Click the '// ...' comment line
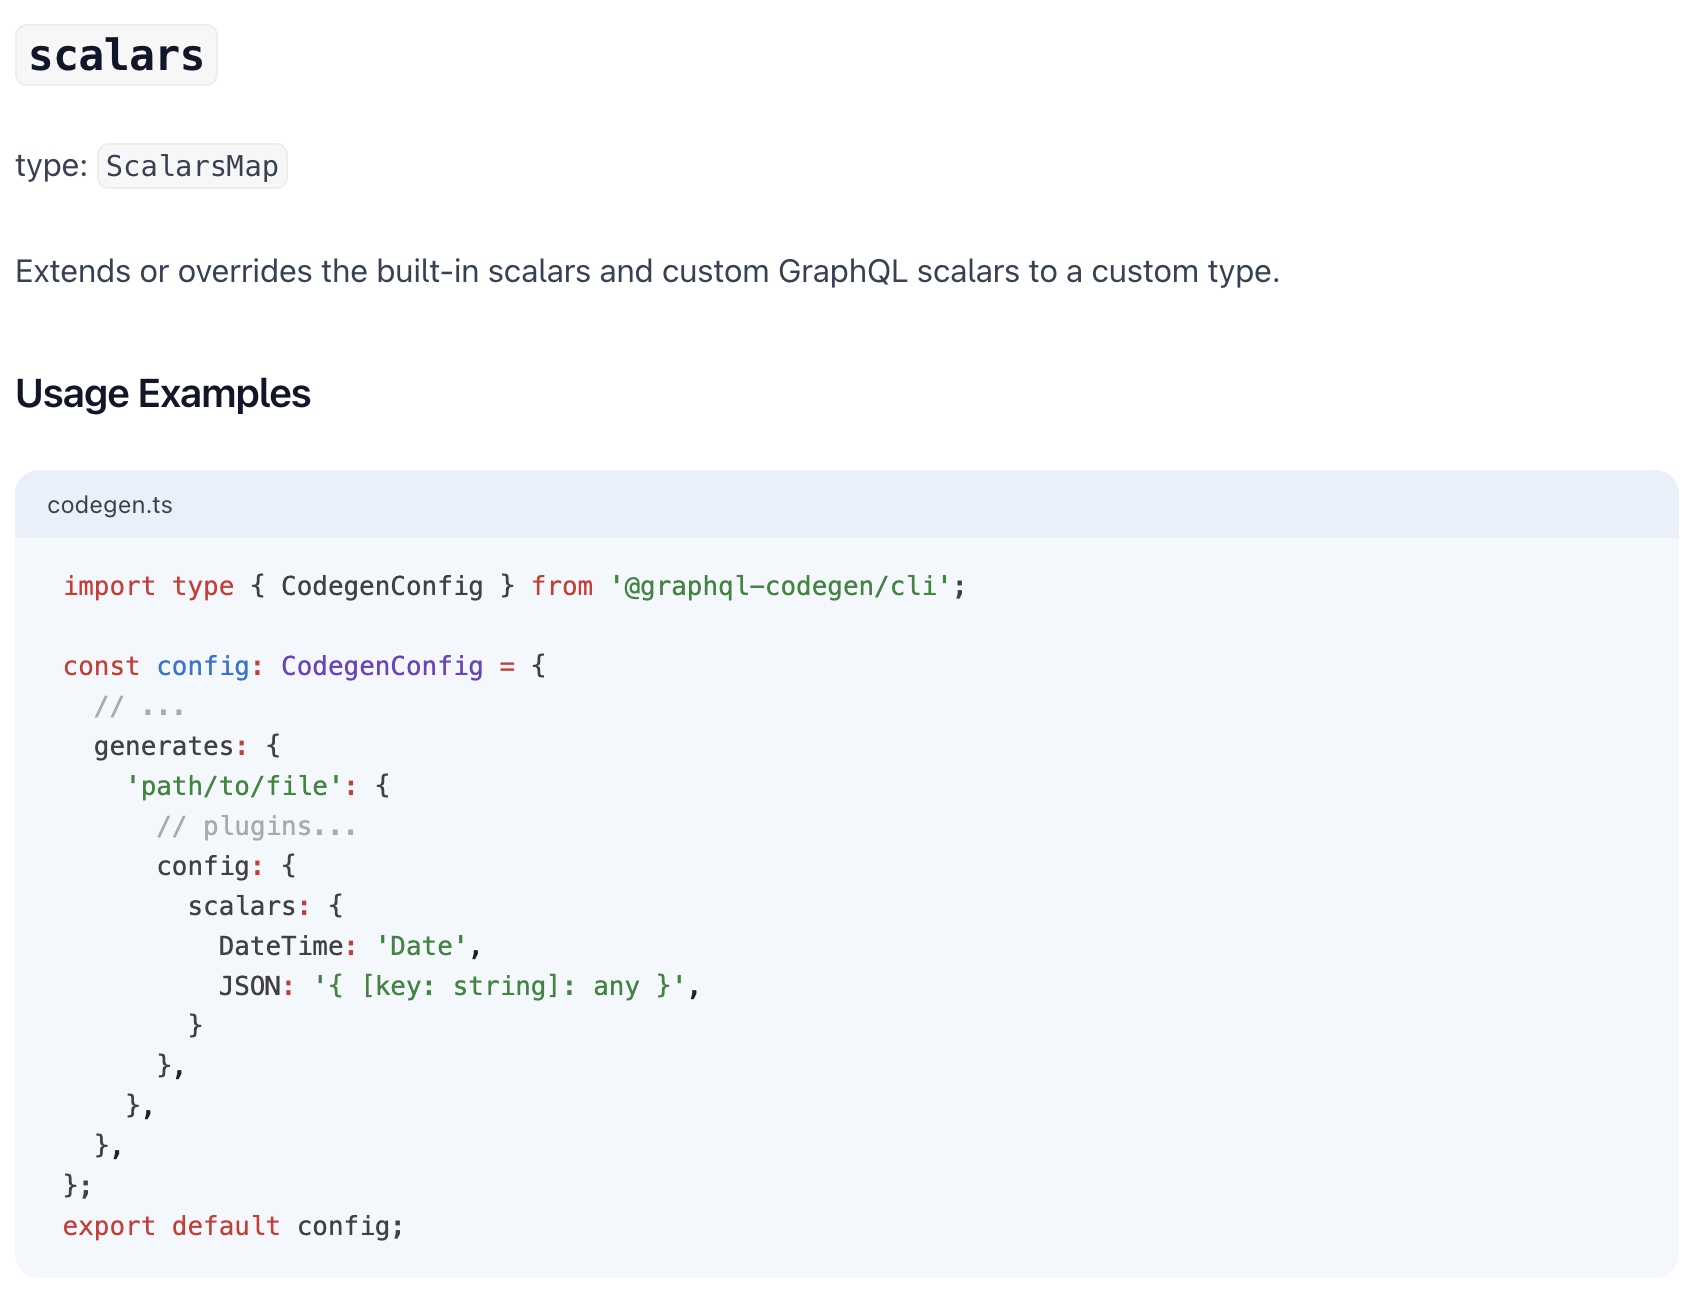Image resolution: width=1694 pixels, height=1298 pixels. [x=139, y=707]
